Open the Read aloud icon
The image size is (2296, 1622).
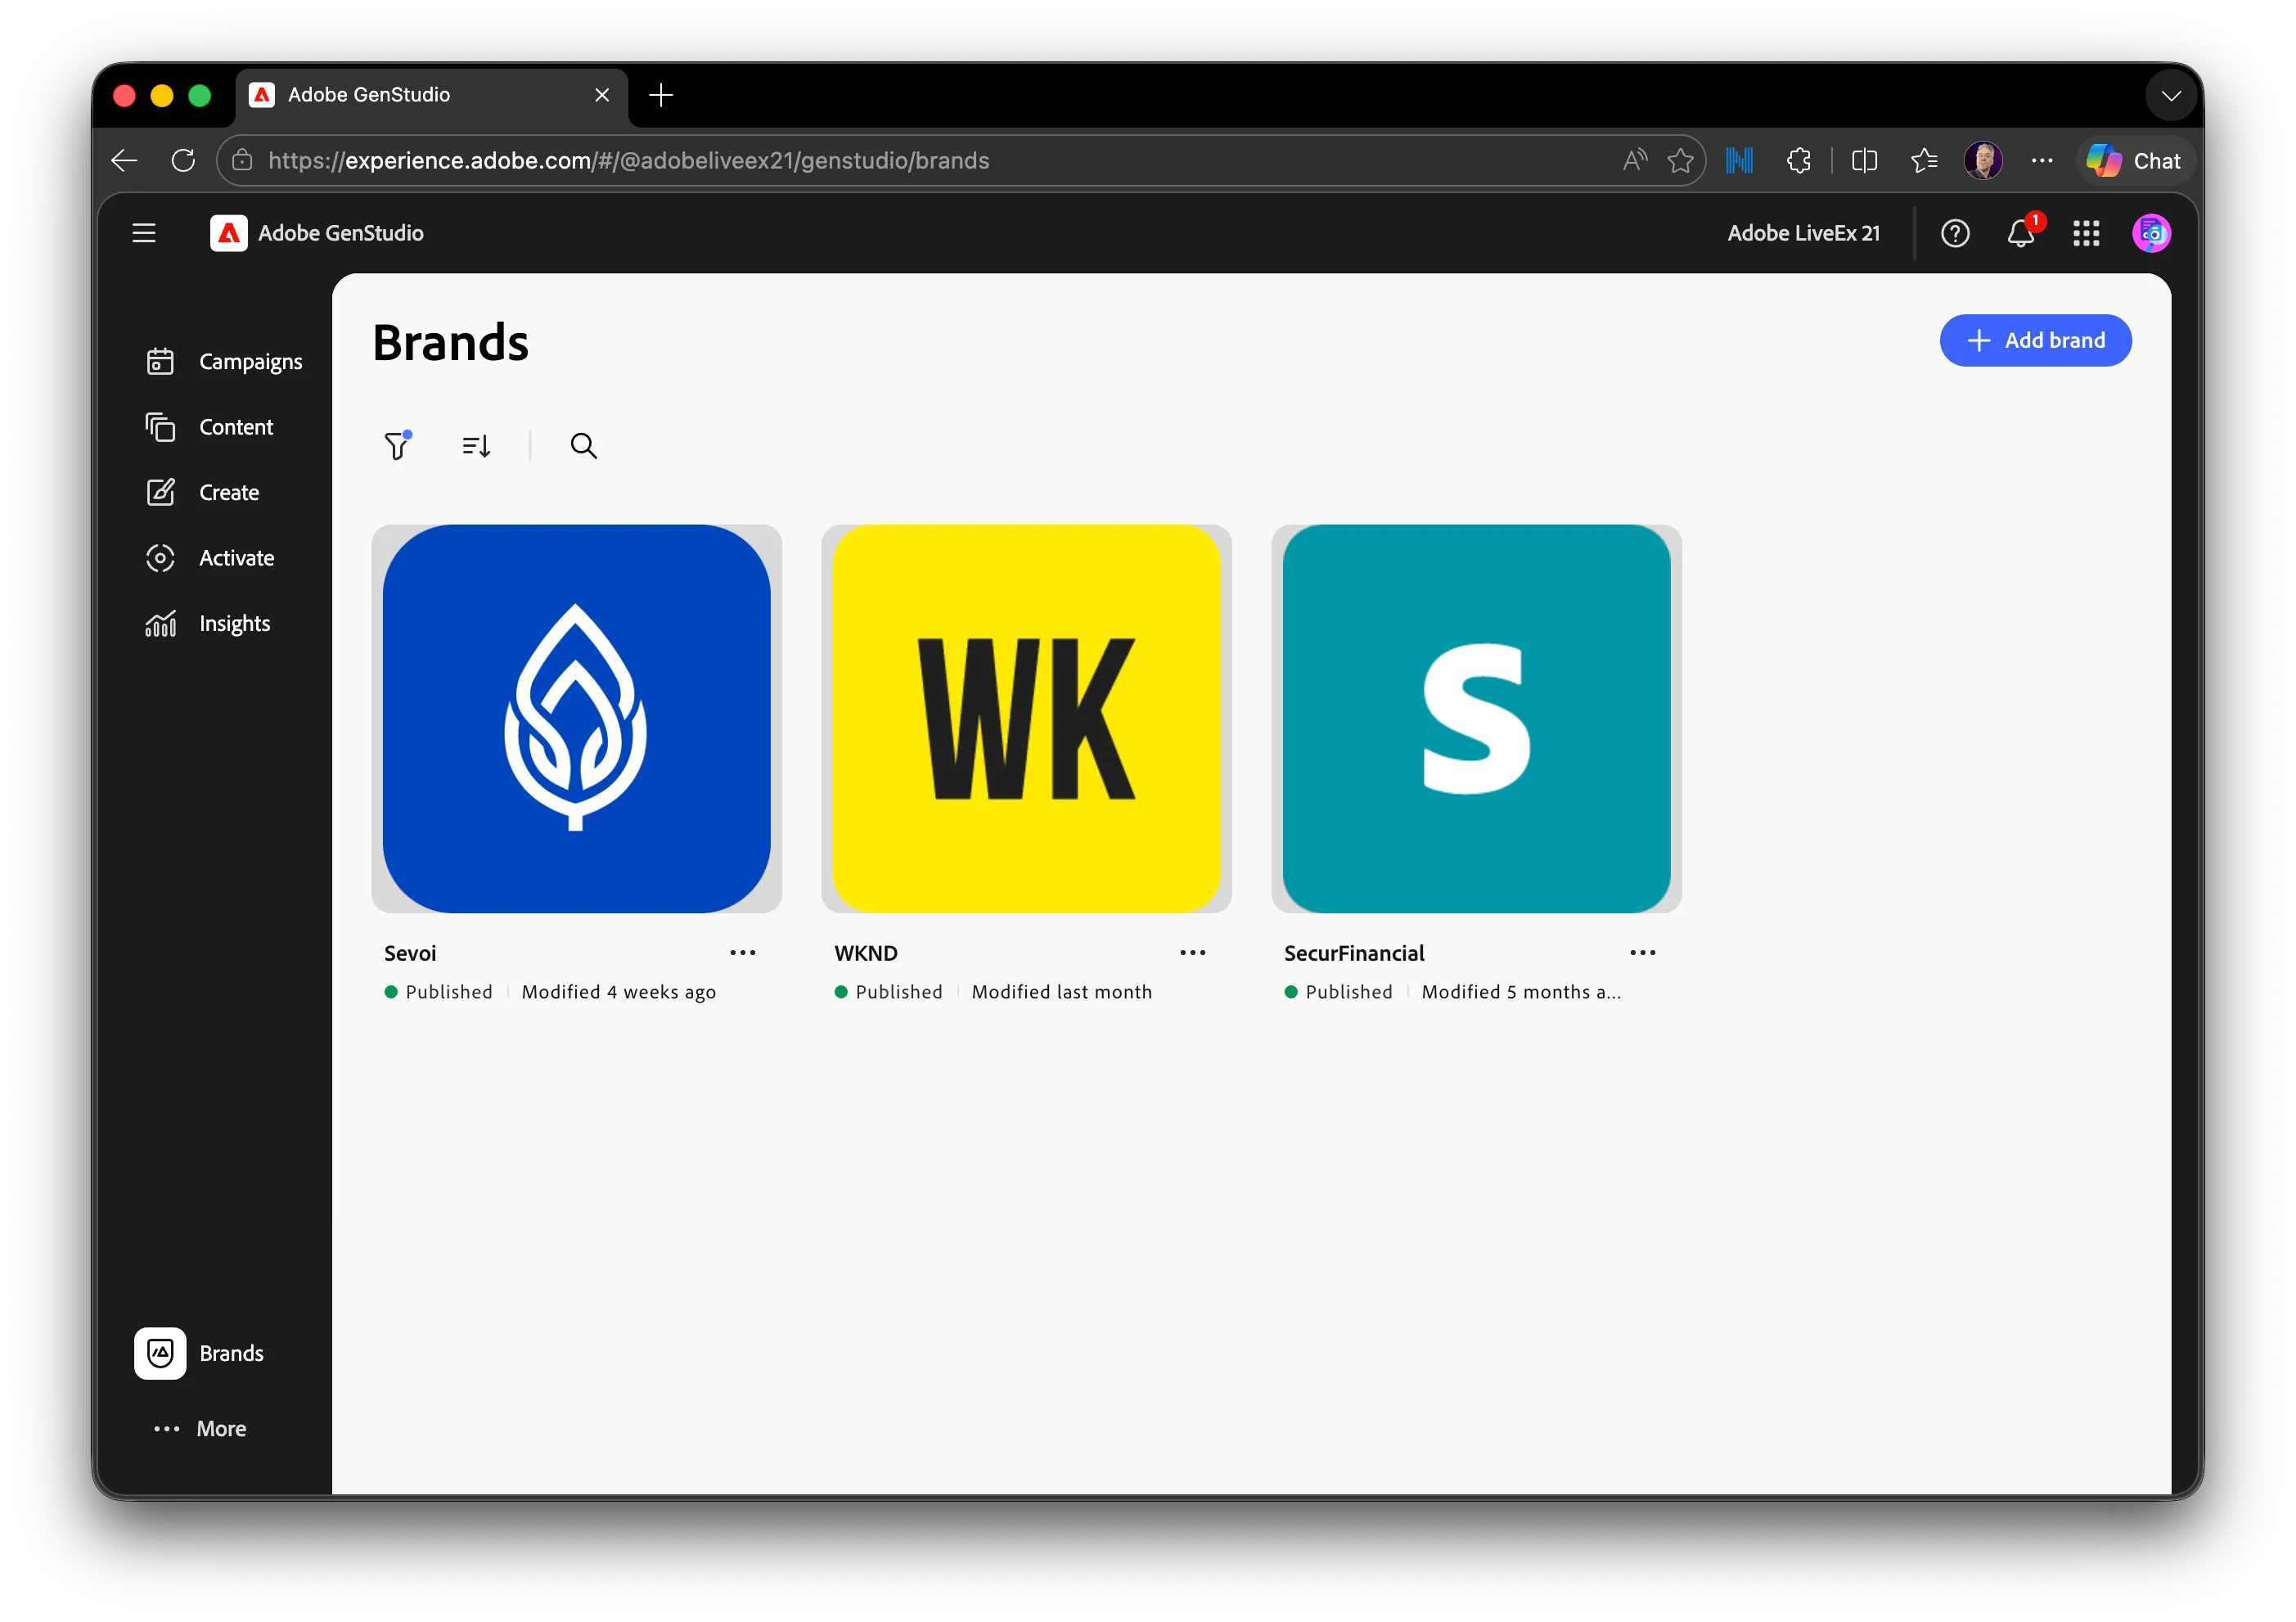pyautogui.click(x=1634, y=160)
